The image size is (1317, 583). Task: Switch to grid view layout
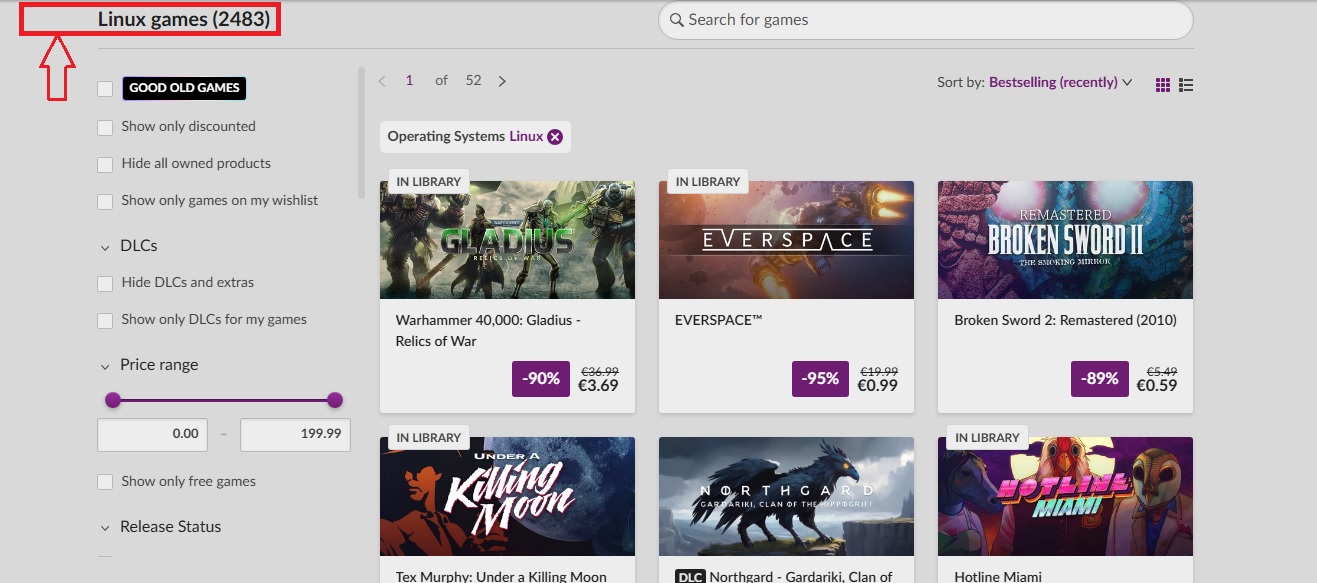point(1162,85)
